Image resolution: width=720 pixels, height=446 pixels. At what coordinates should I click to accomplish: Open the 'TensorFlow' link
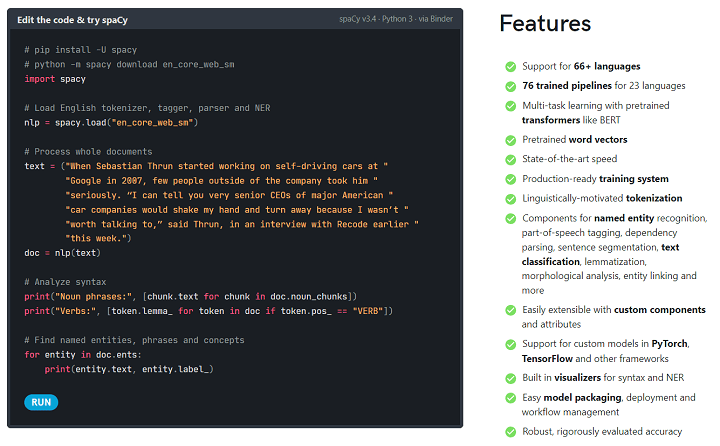click(547, 358)
